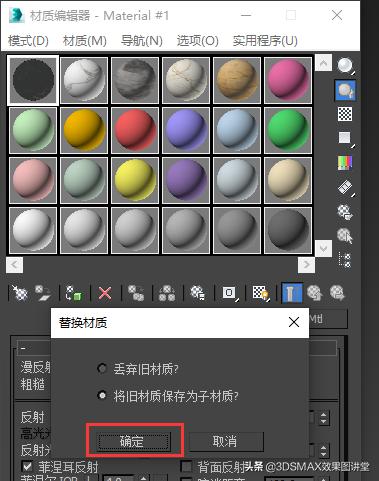Click the sample slots scroll-down arrow

(x=323, y=248)
